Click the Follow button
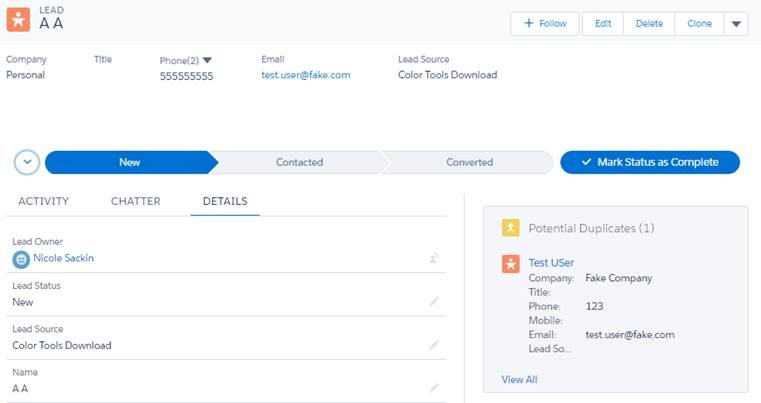The height and width of the screenshot is (403, 761). (x=545, y=24)
